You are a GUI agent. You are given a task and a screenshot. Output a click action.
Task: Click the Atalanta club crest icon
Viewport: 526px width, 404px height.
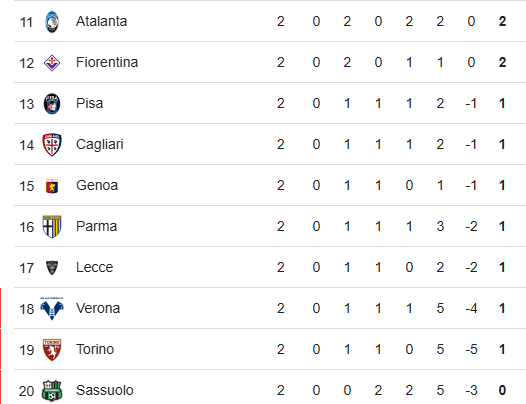[x=52, y=22]
